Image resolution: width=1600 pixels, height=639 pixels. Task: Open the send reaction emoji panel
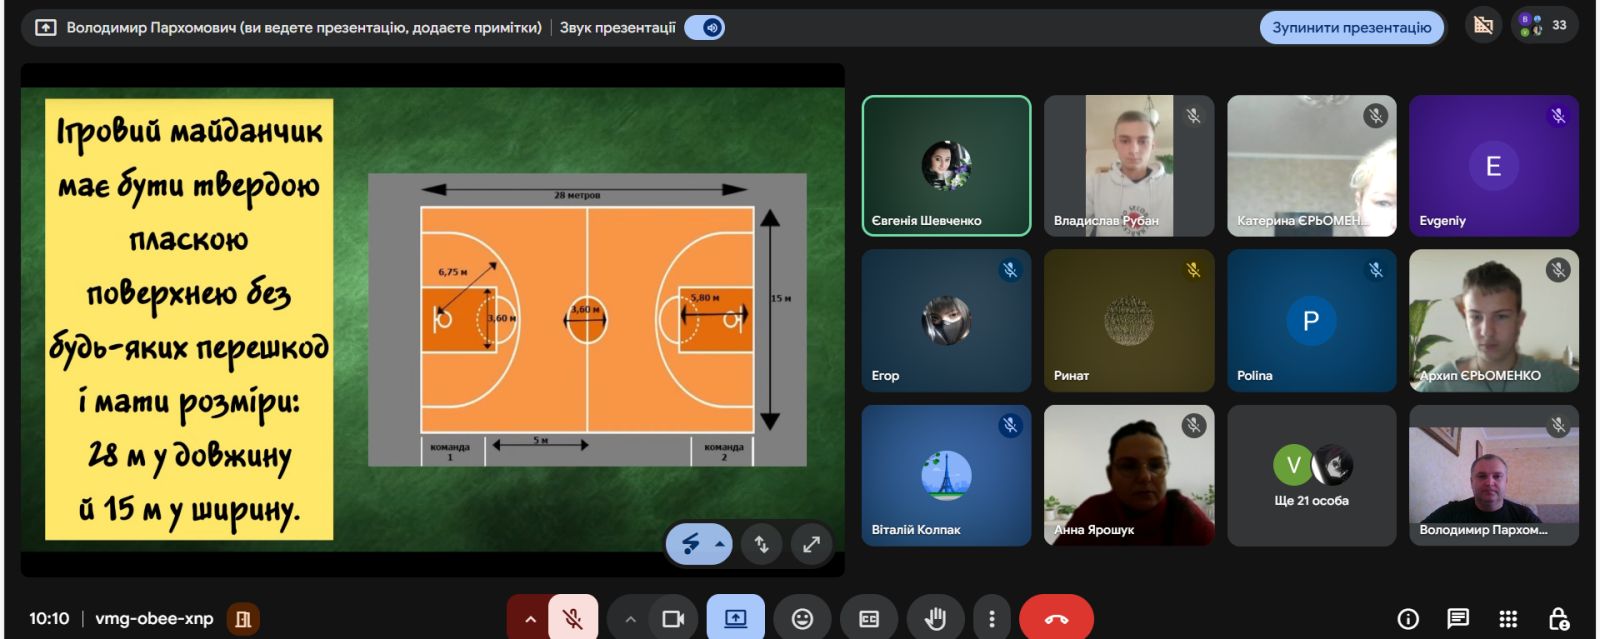pos(802,619)
